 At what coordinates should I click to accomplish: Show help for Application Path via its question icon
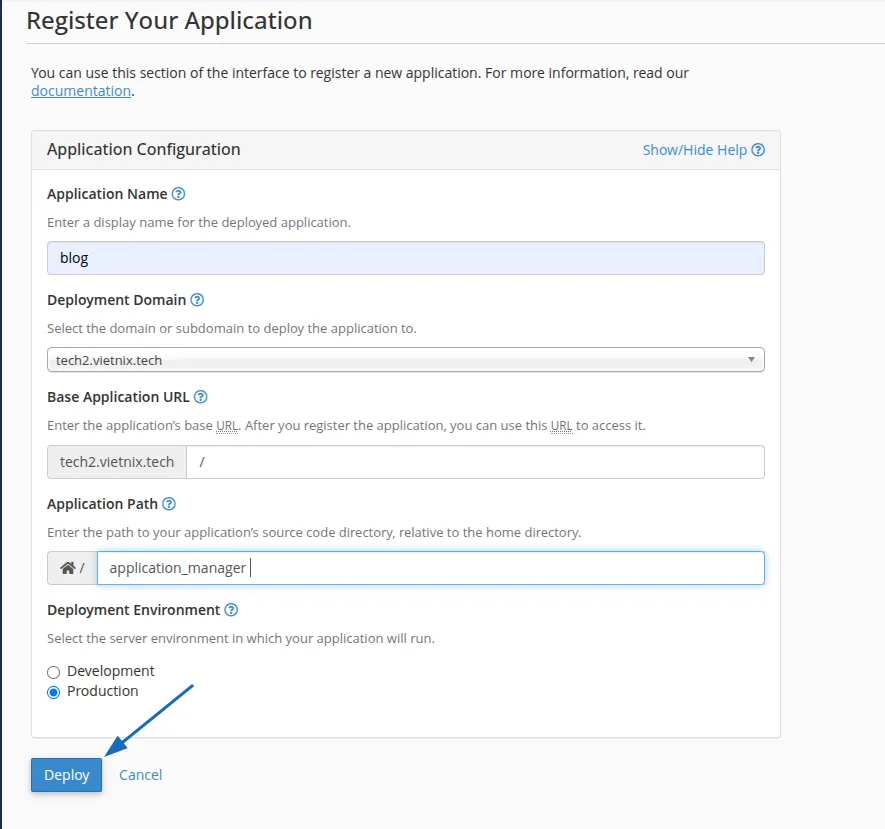169,504
